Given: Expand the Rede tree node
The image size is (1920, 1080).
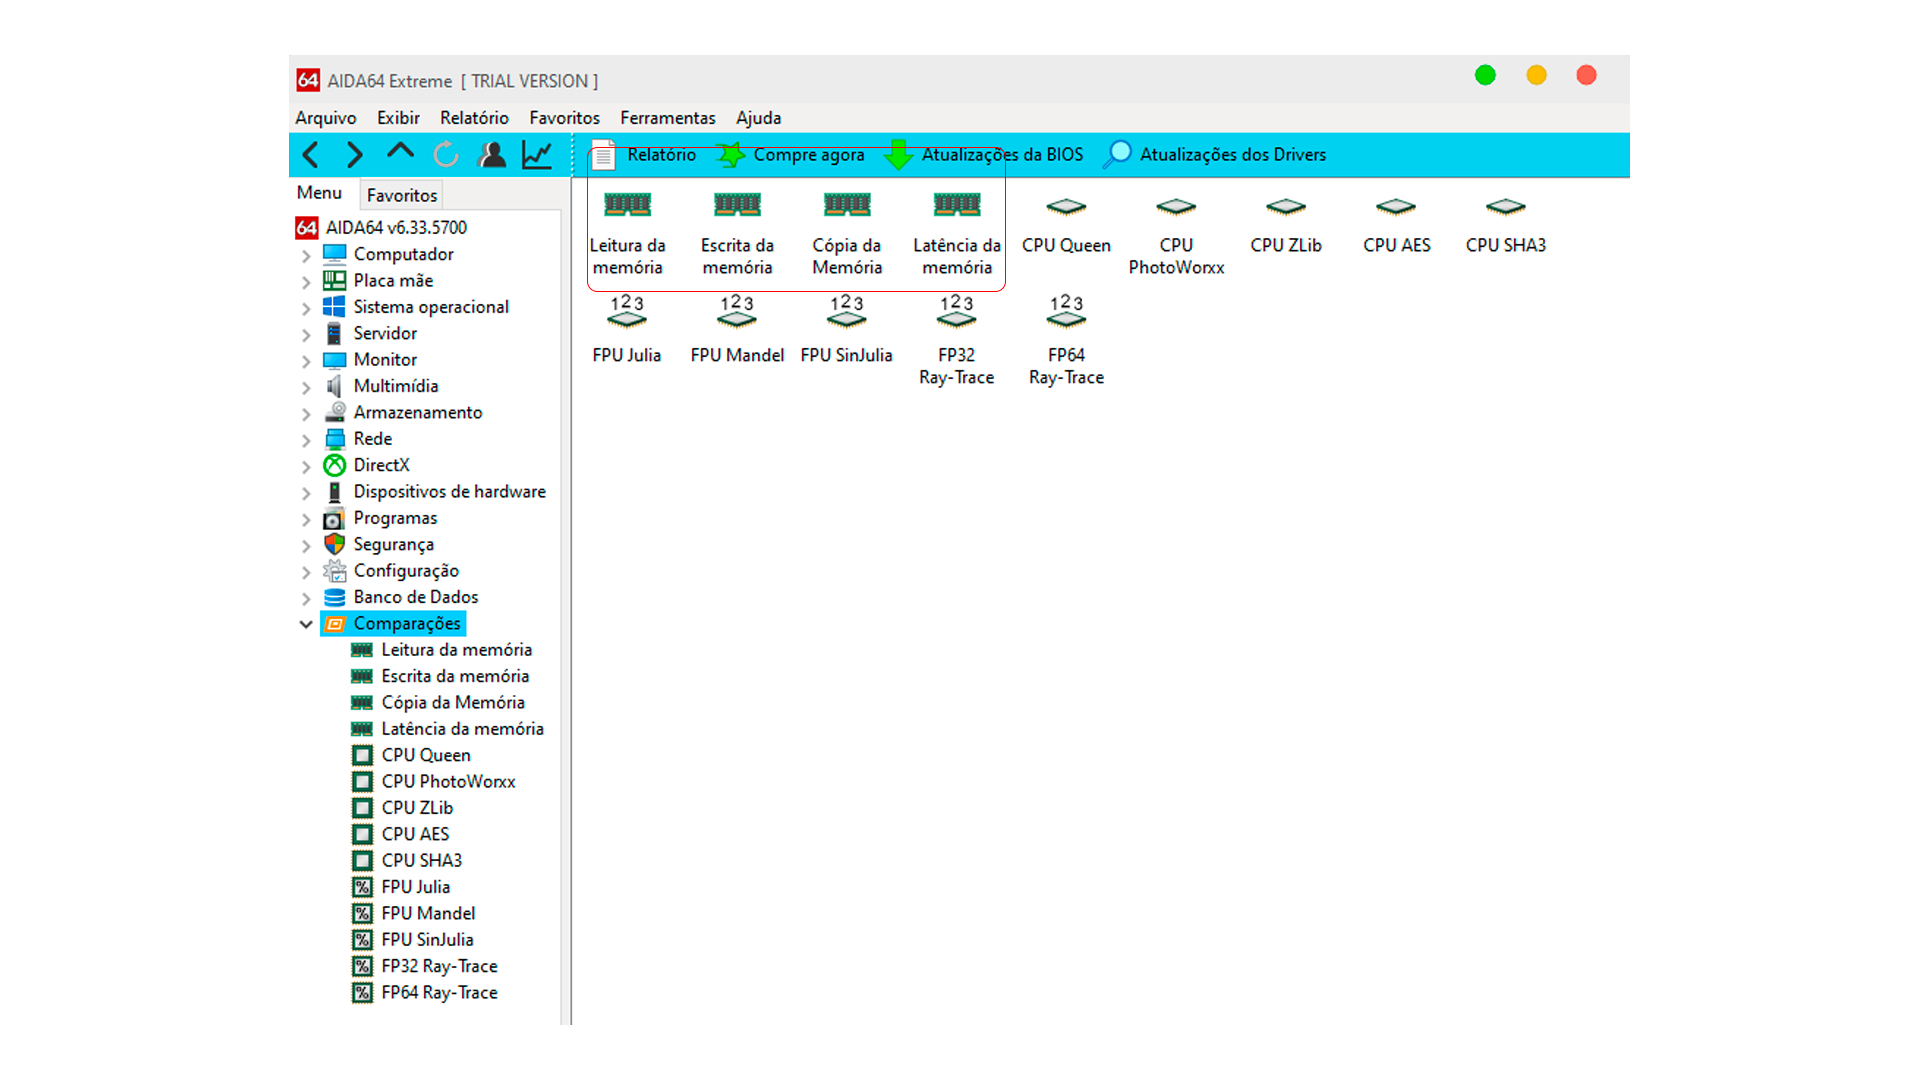Looking at the screenshot, I should point(306,440).
